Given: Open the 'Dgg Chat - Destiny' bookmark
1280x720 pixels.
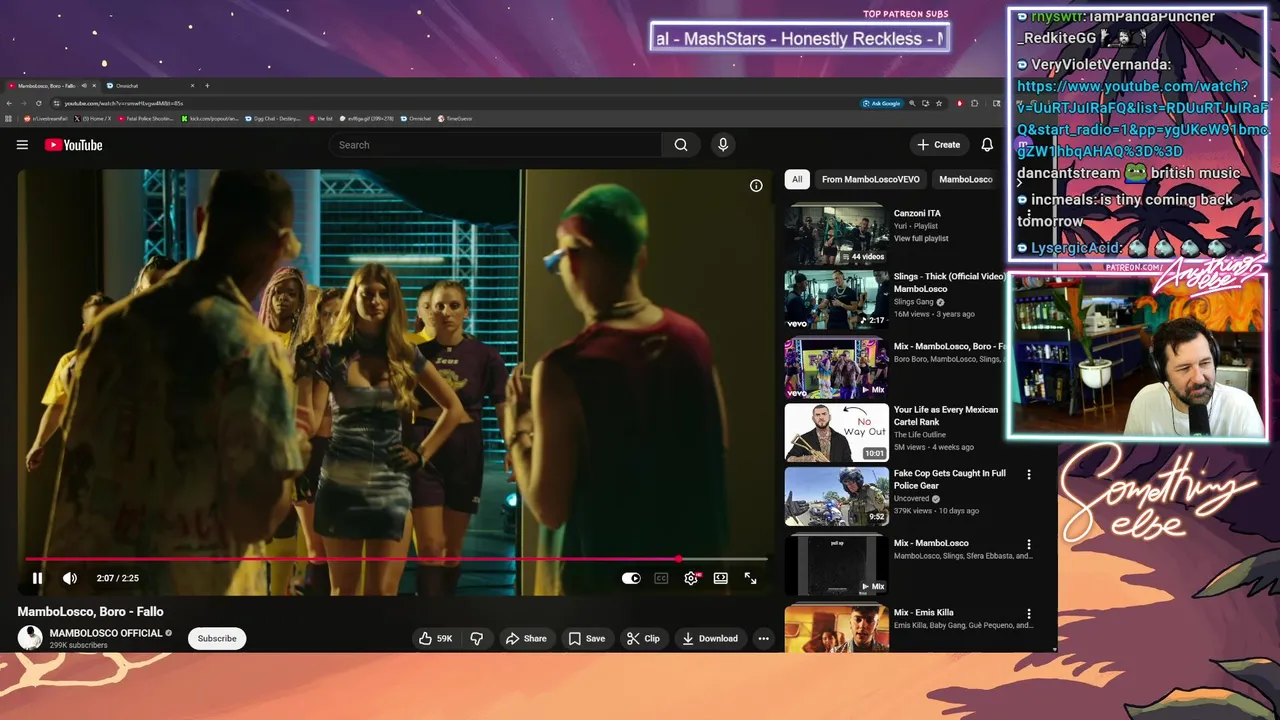Looking at the screenshot, I should [273, 118].
